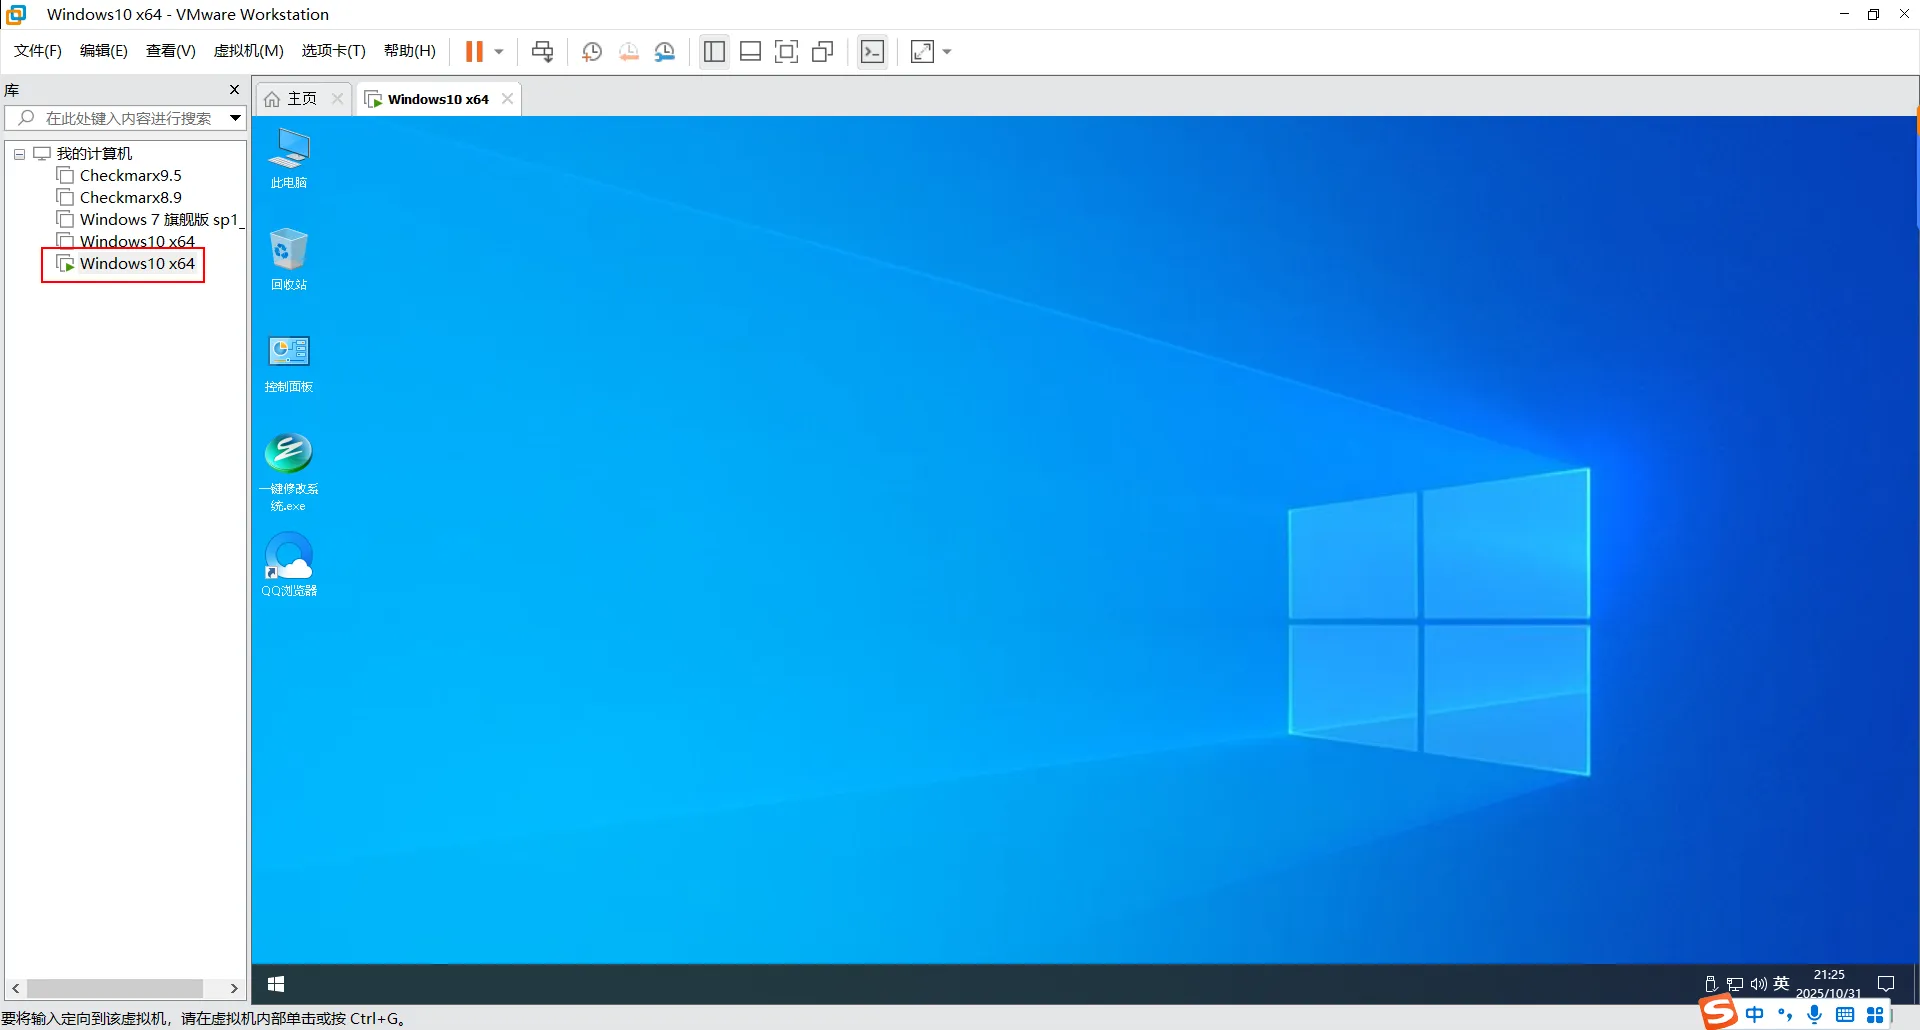The height and width of the screenshot is (1030, 1920).
Task: Open the console view terminal icon
Action: pos(872,52)
